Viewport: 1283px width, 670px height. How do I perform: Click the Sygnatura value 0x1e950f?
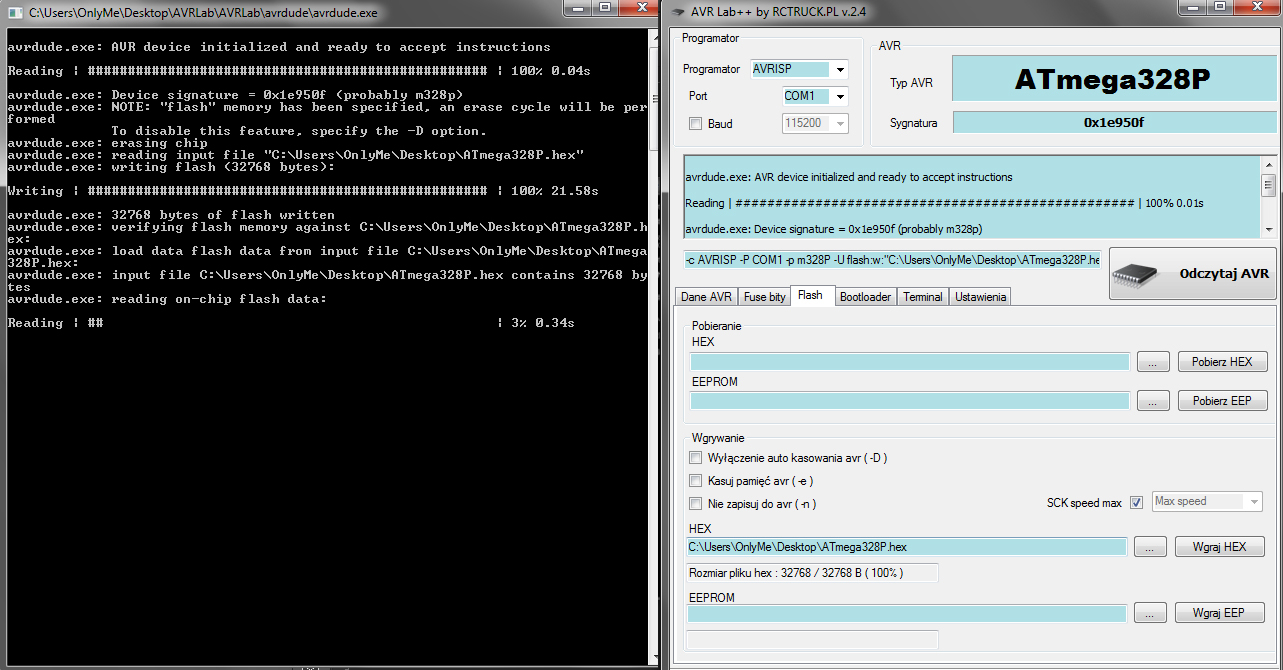tap(1113, 122)
